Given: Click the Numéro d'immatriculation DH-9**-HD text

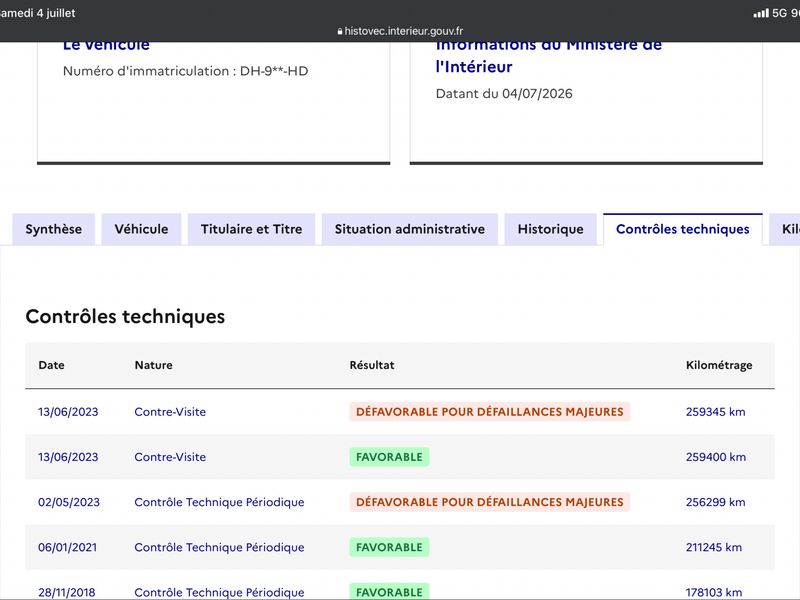Looking at the screenshot, I should 185,71.
